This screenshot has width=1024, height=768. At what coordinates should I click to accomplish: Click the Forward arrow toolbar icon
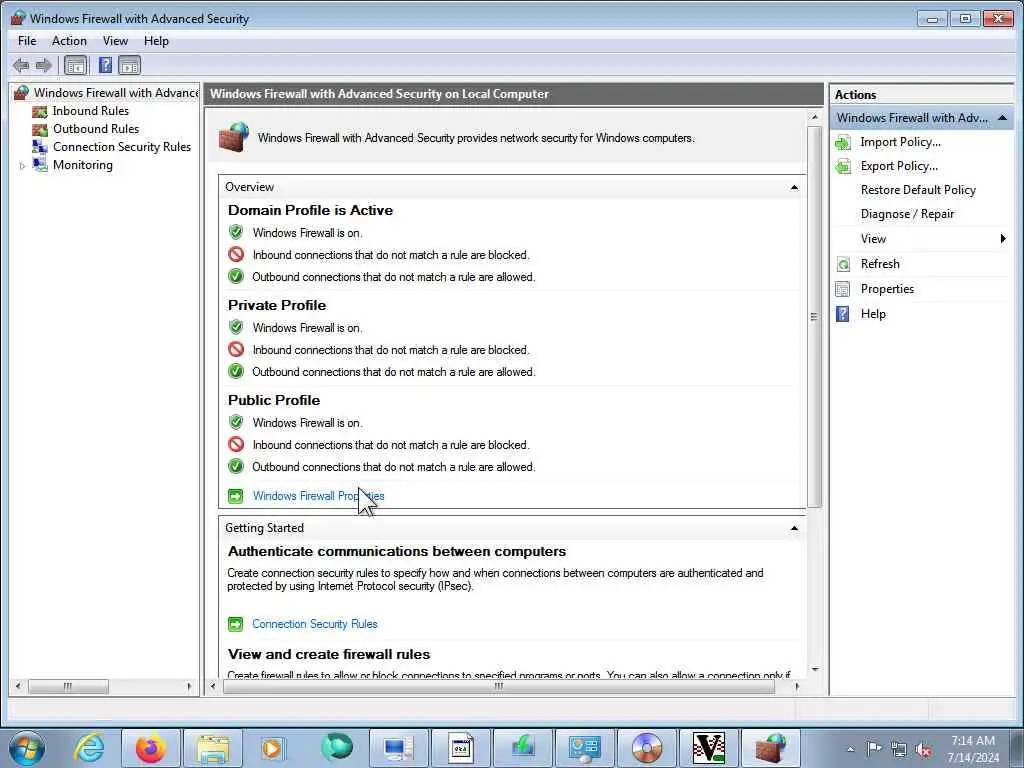coord(44,65)
